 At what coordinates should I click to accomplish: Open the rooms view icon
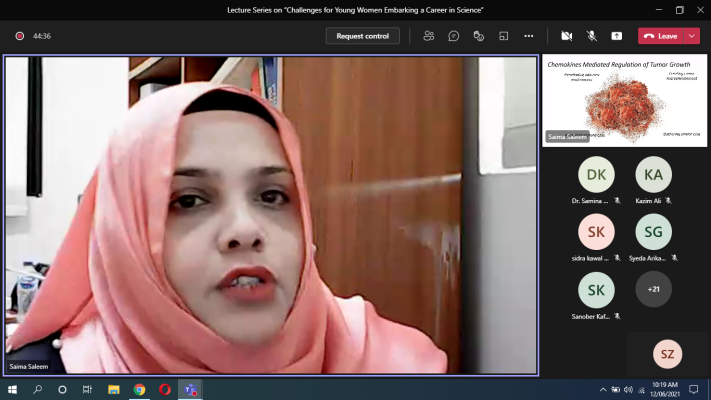504,36
